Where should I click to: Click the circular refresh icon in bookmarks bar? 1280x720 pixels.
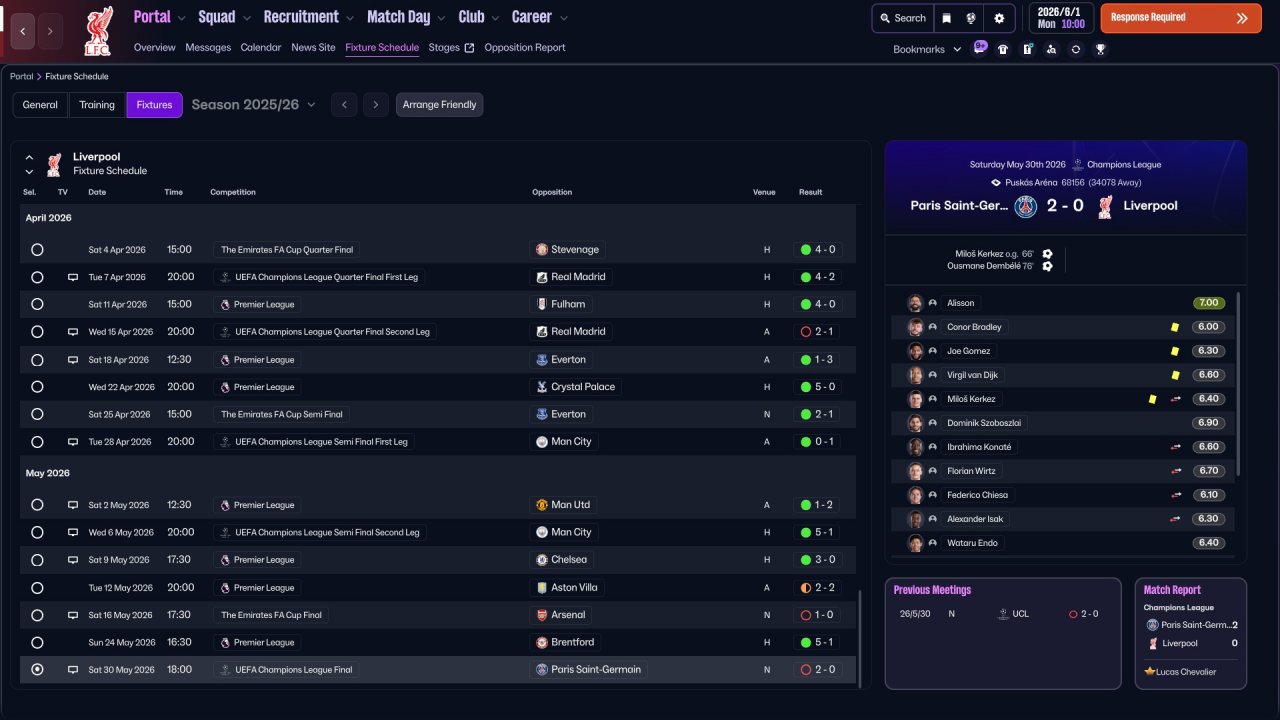click(1076, 49)
